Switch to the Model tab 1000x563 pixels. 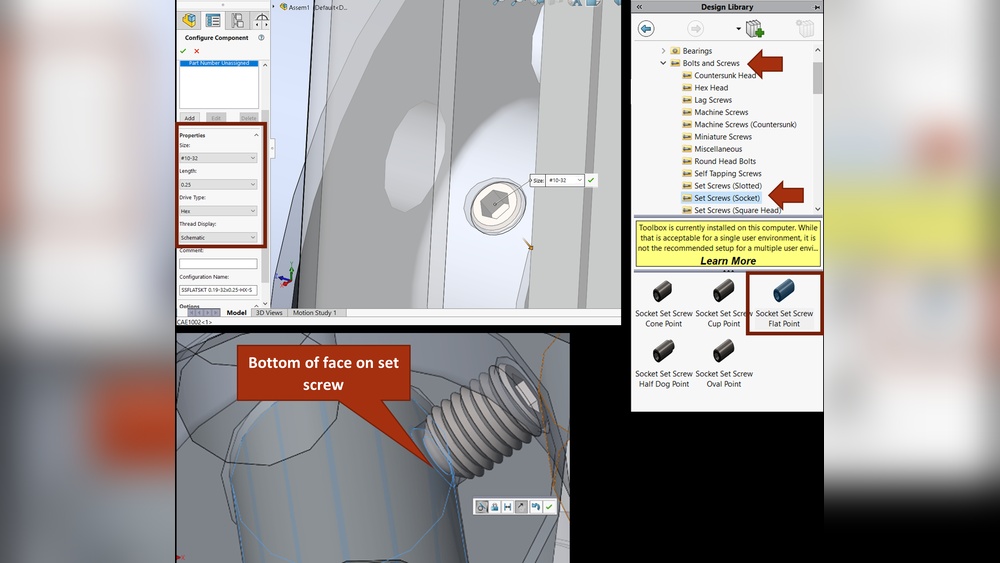click(x=237, y=312)
